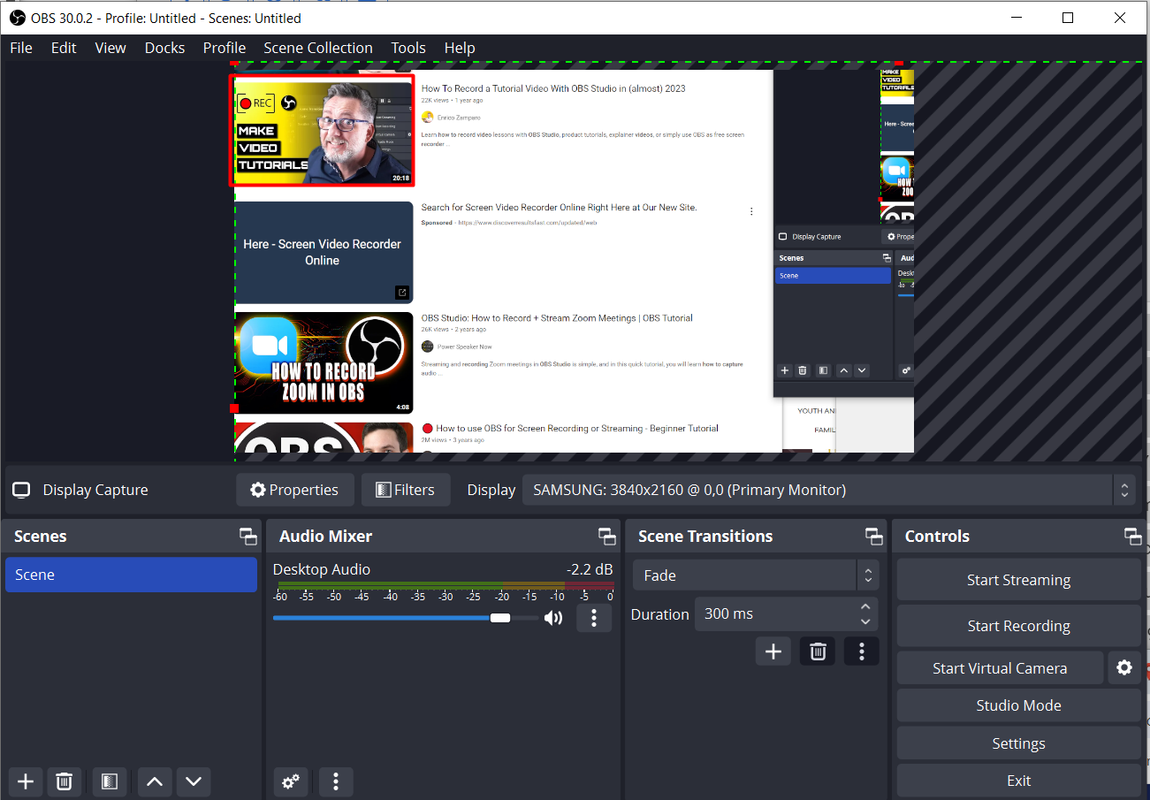
Task: Remove selected scene with trash icon
Action: (x=64, y=782)
